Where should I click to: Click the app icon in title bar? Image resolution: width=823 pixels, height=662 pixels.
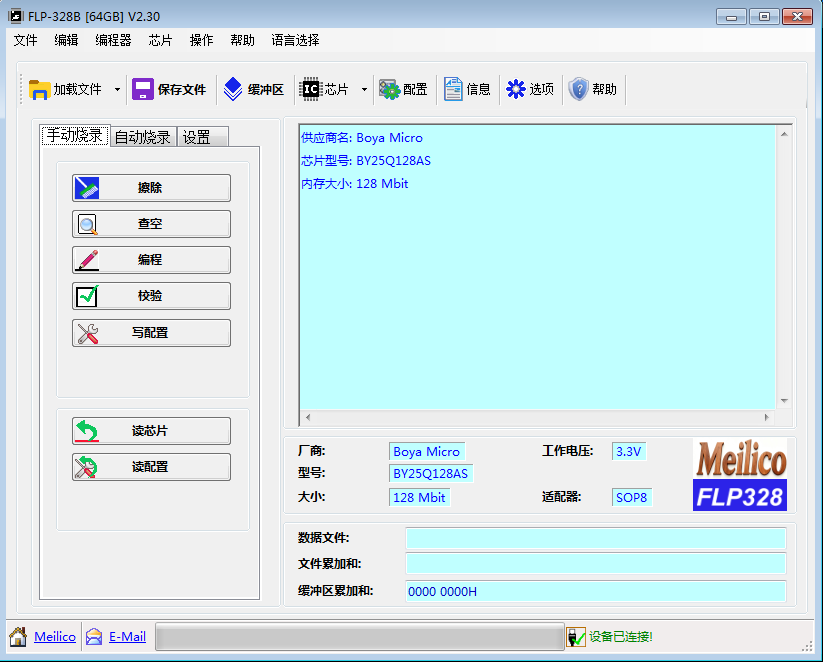16,16
